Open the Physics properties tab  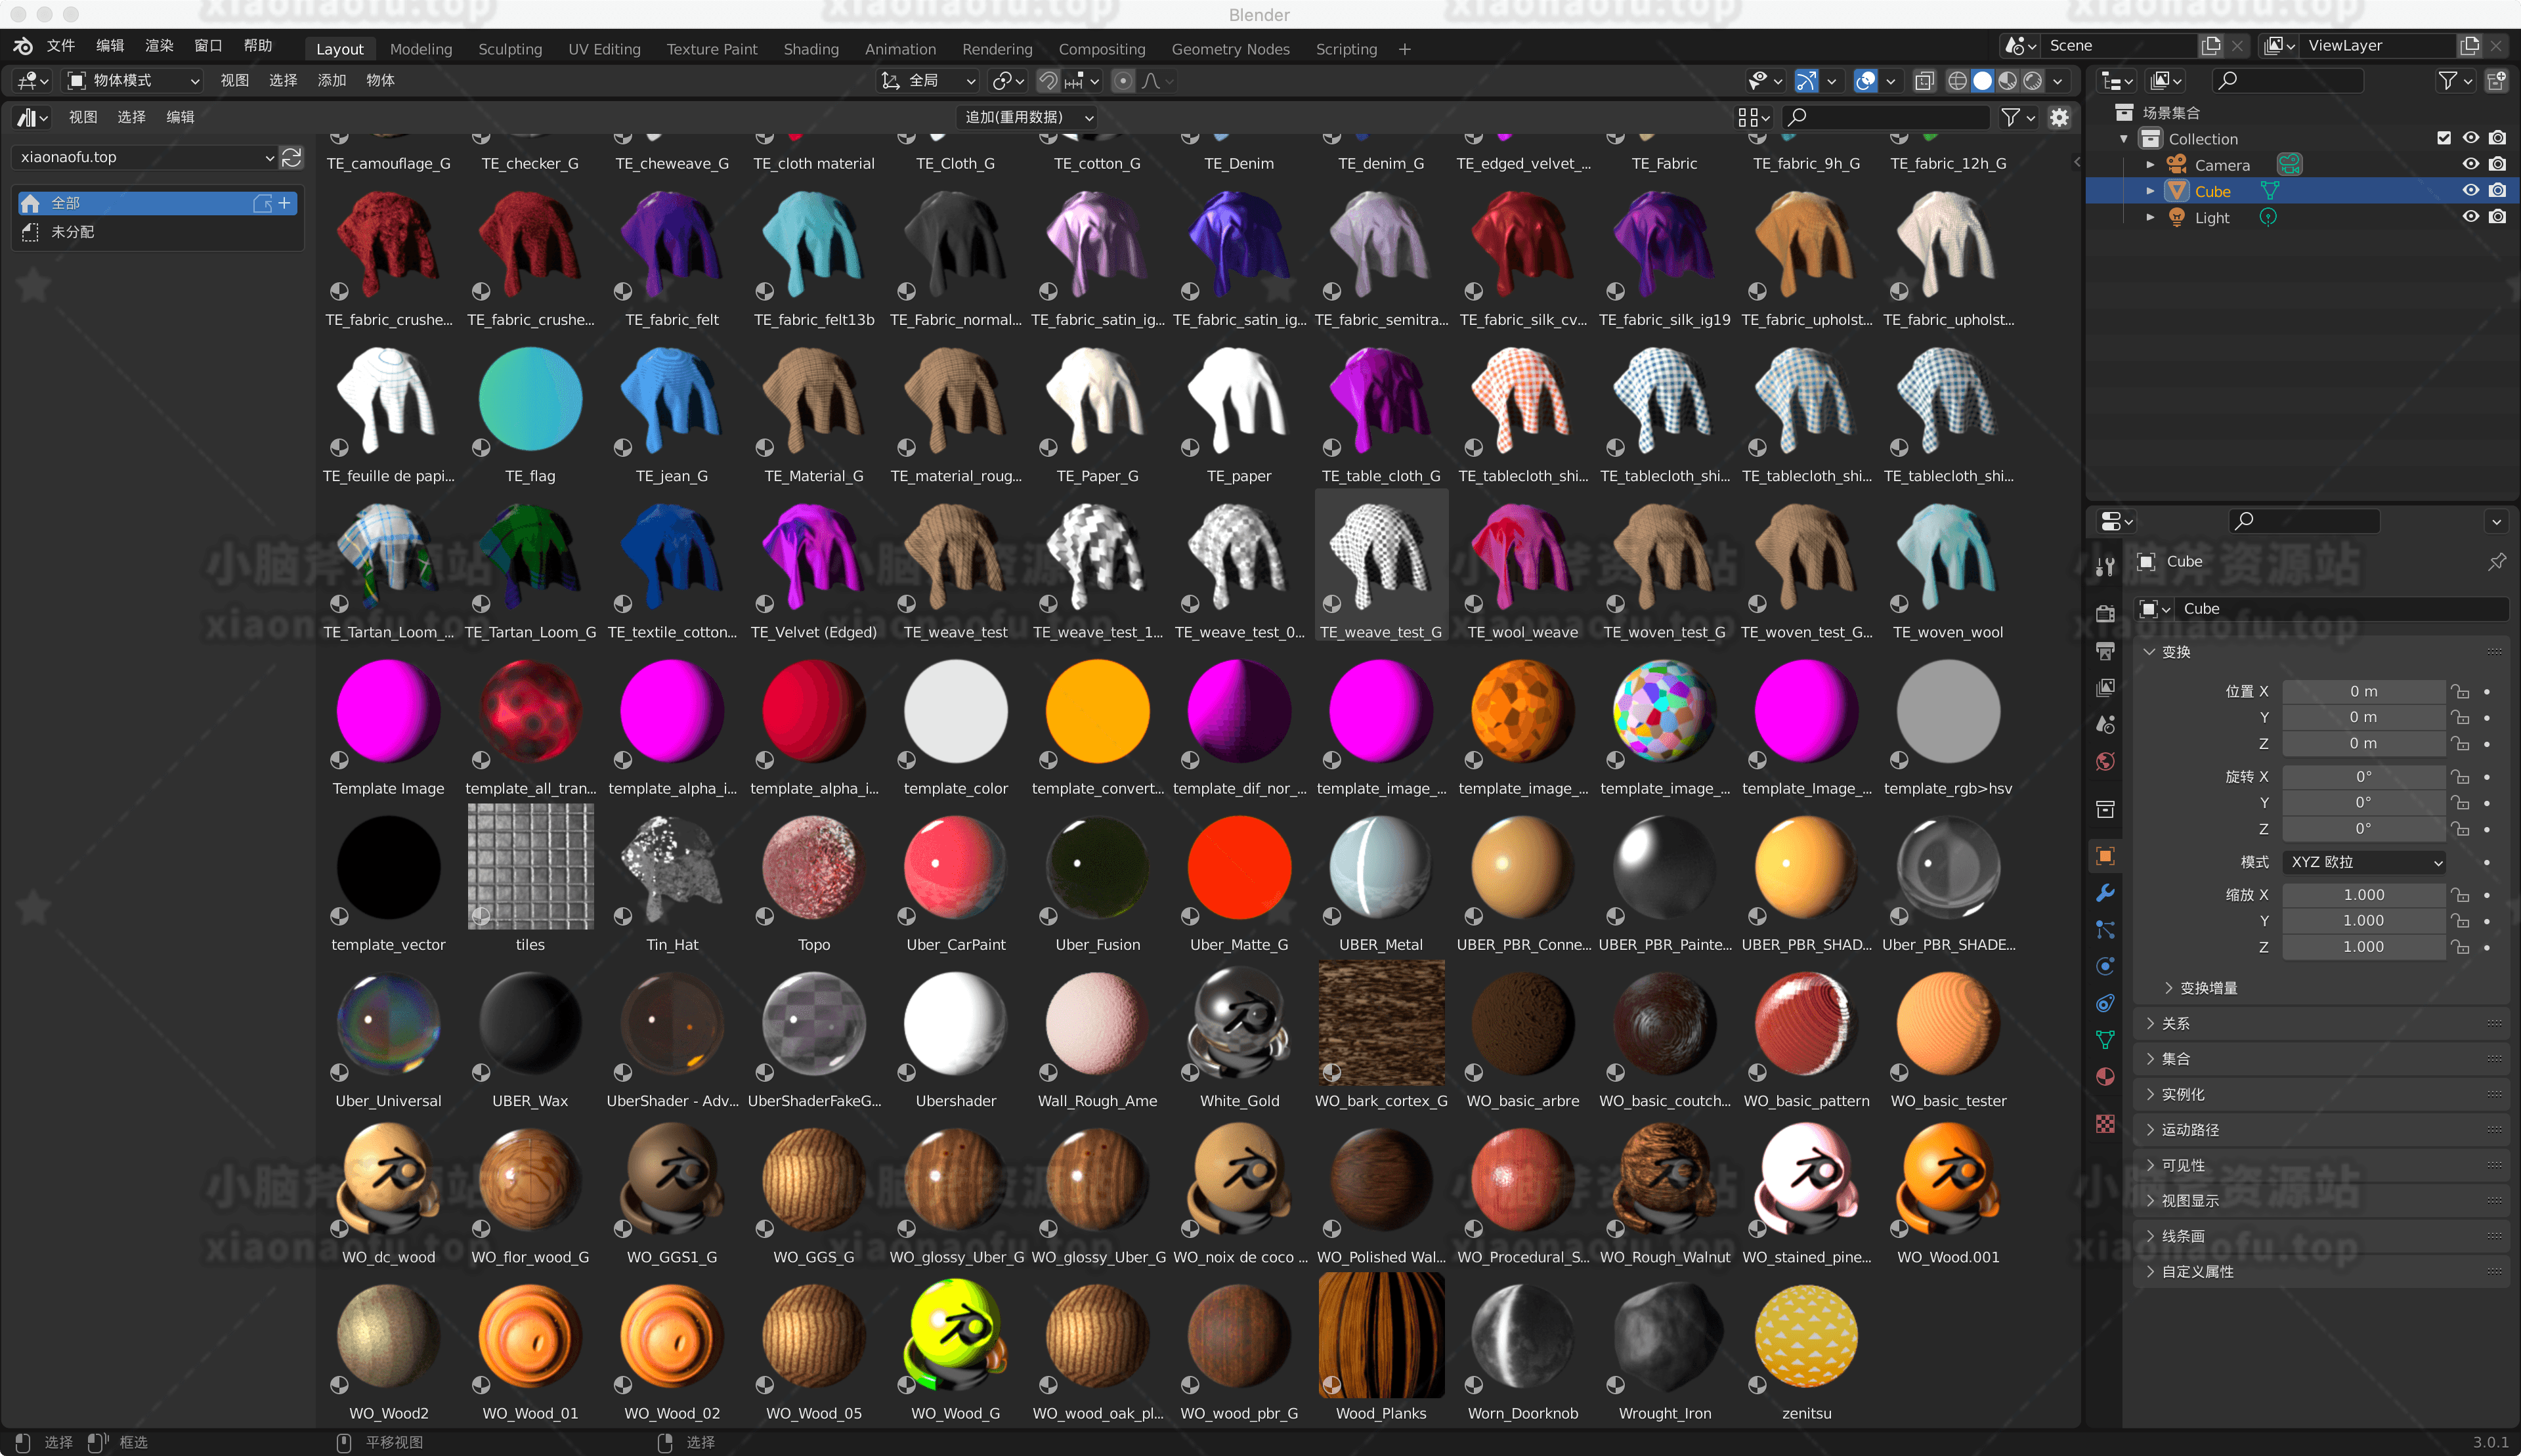point(2105,966)
